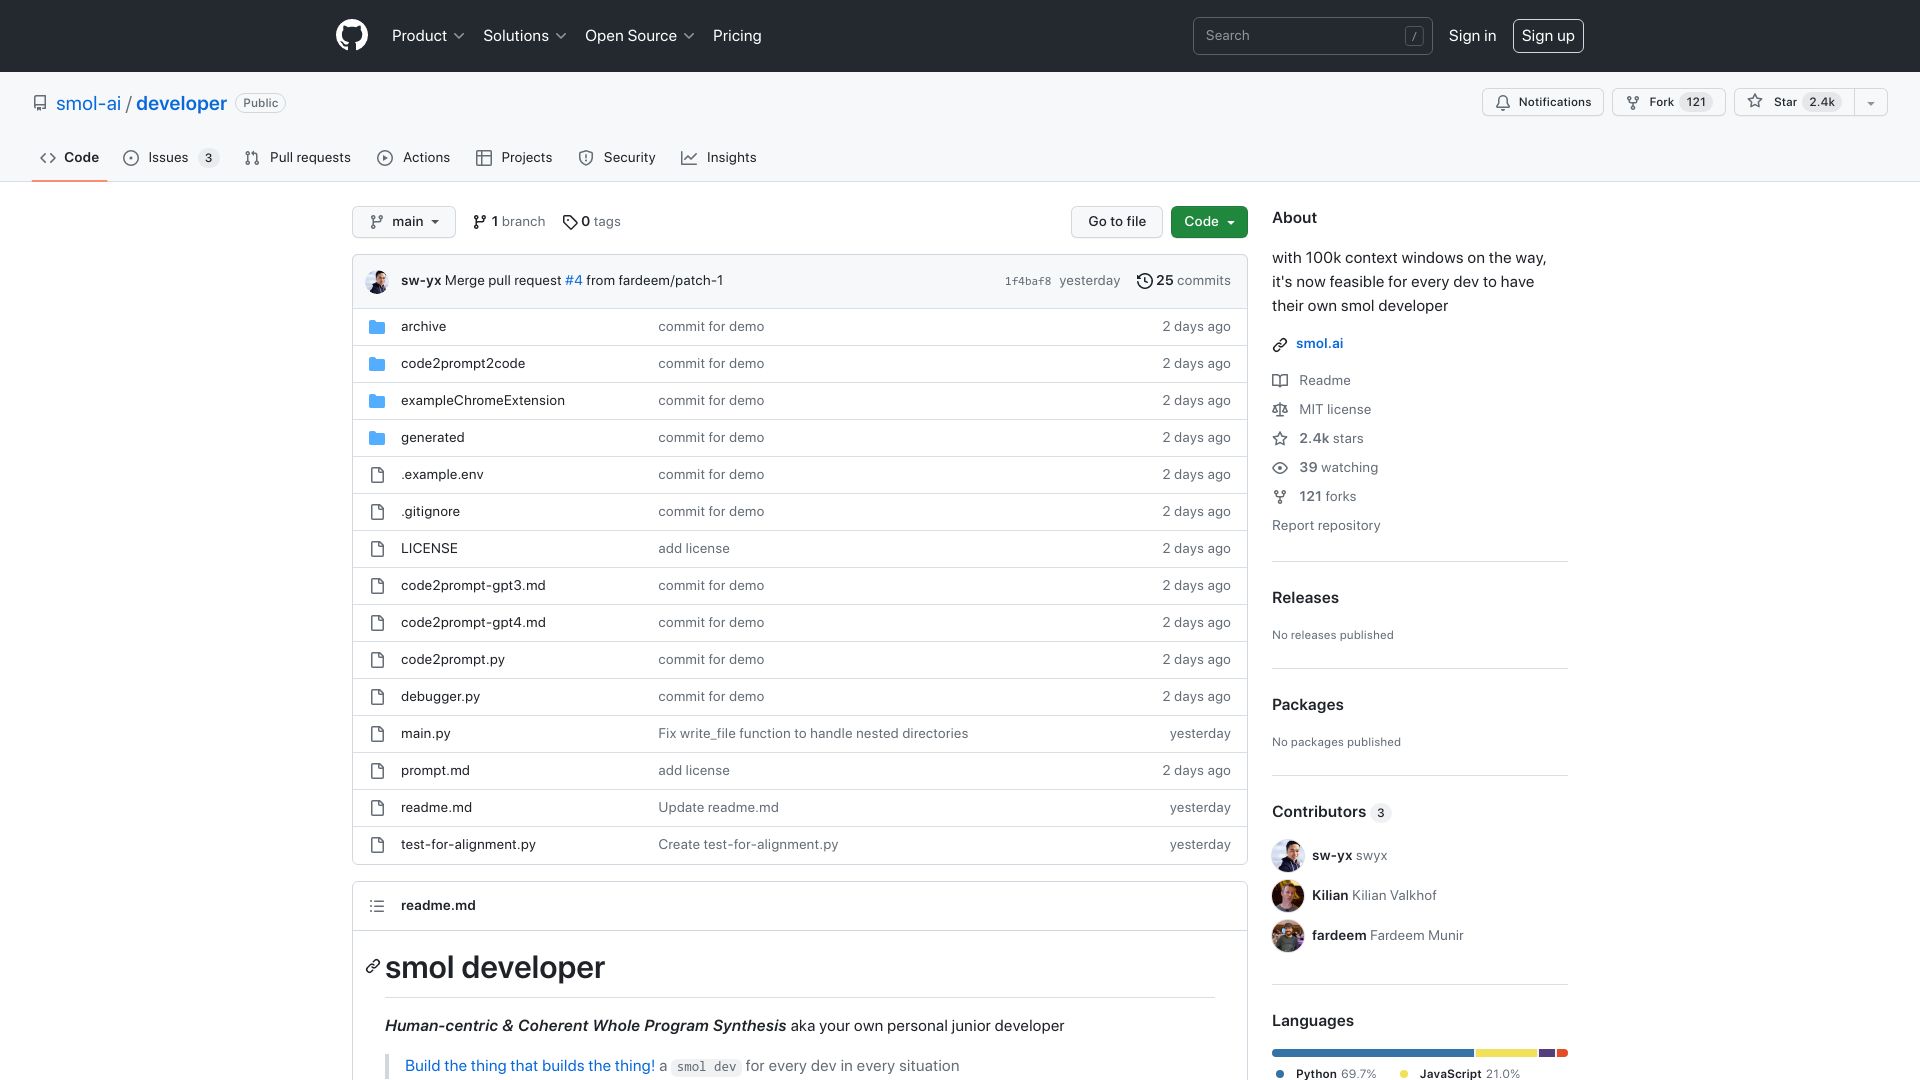Open the green Code dropdown button

(x=1209, y=222)
